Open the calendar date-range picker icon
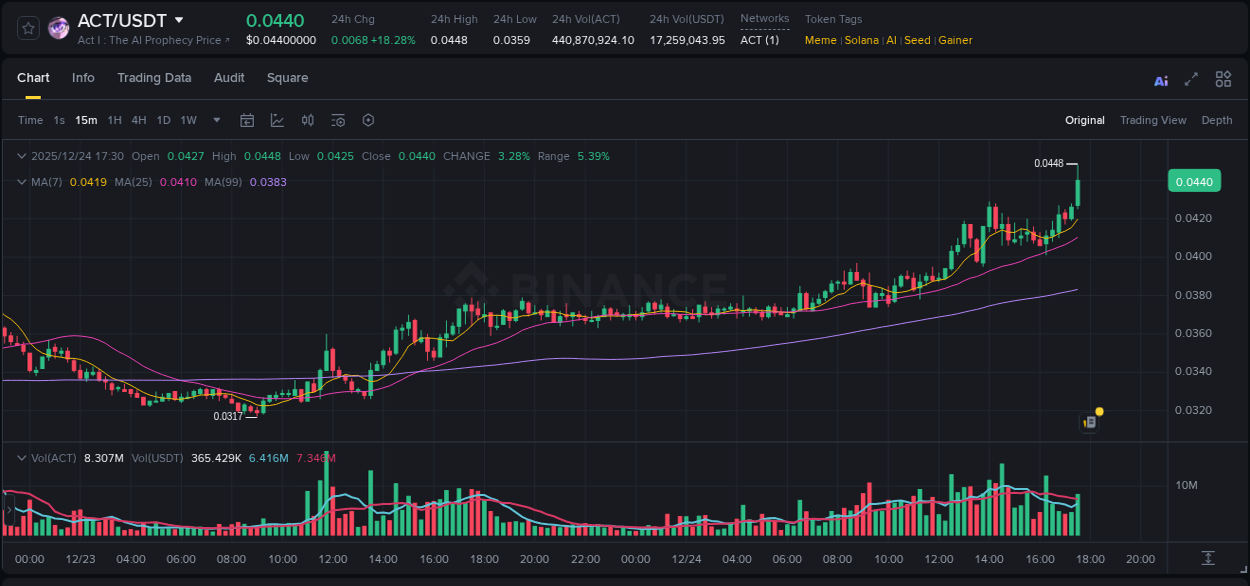Image resolution: width=1250 pixels, height=586 pixels. point(247,120)
